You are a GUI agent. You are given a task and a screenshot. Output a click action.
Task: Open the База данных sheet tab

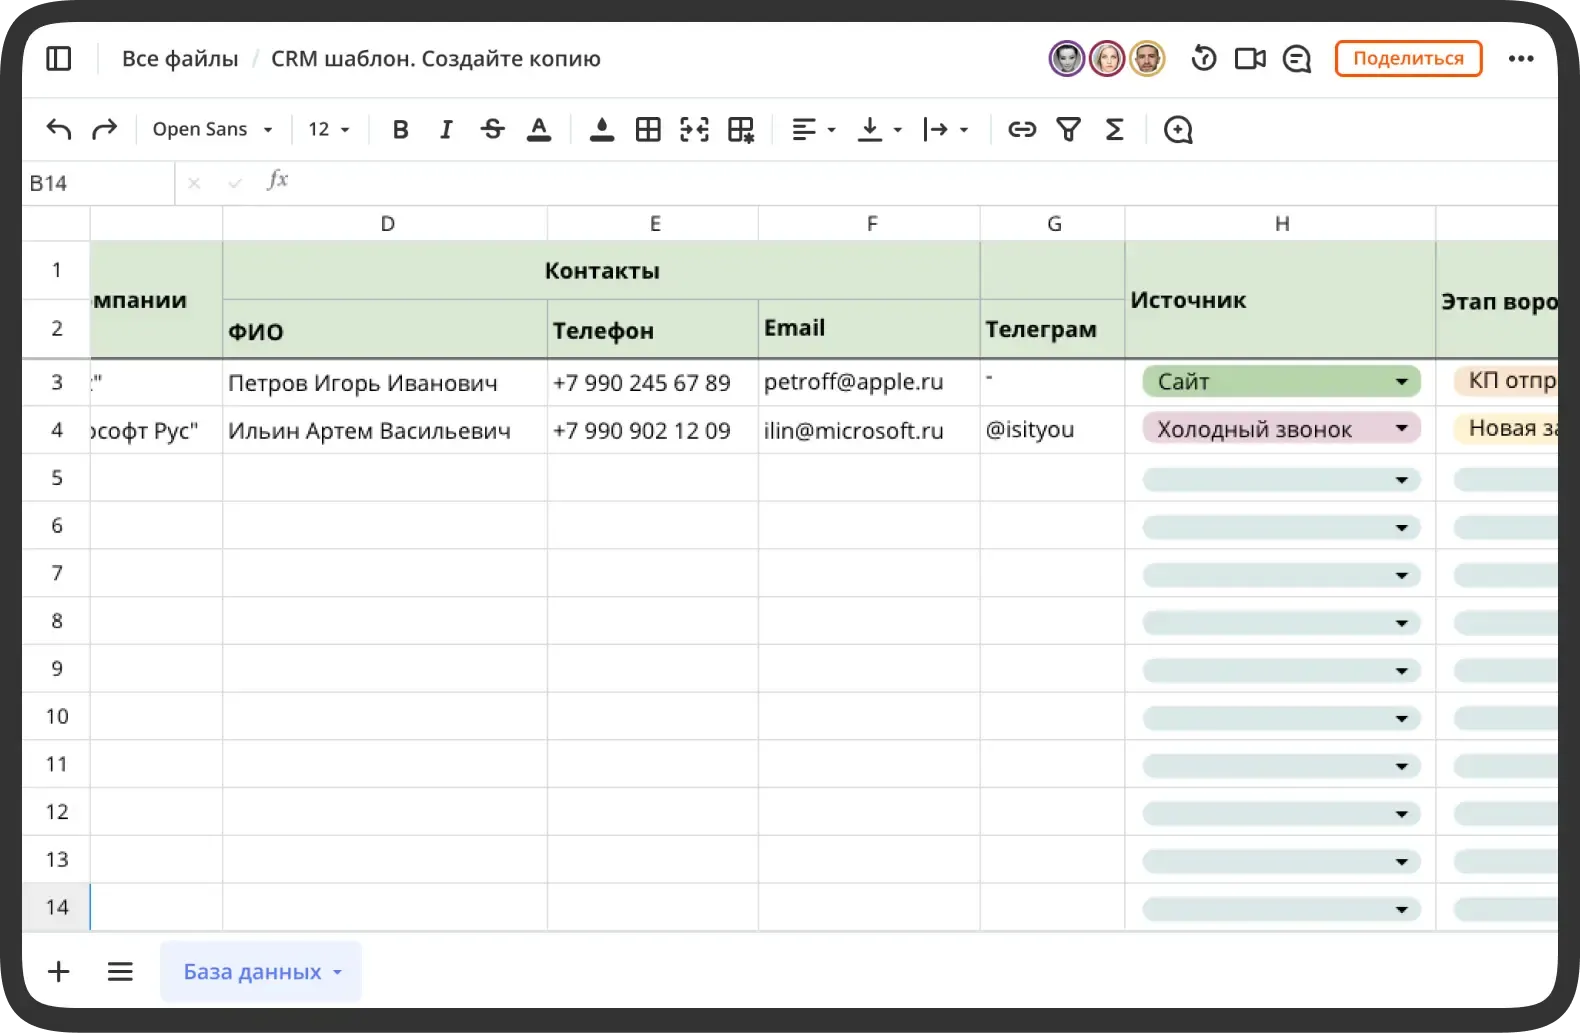click(252, 971)
